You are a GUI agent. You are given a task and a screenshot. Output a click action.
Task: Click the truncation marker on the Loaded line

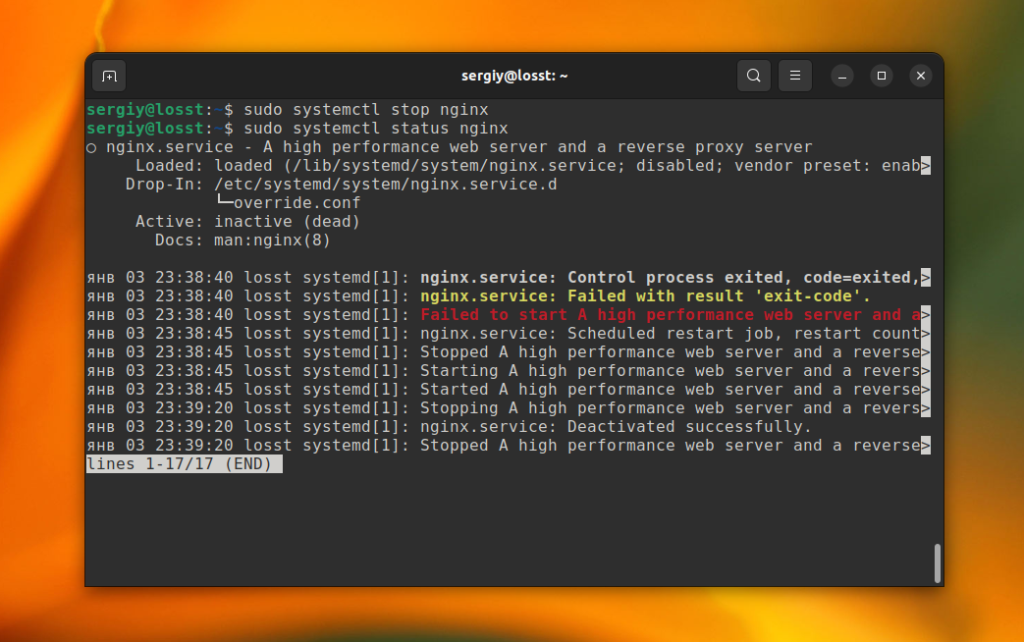click(x=925, y=165)
